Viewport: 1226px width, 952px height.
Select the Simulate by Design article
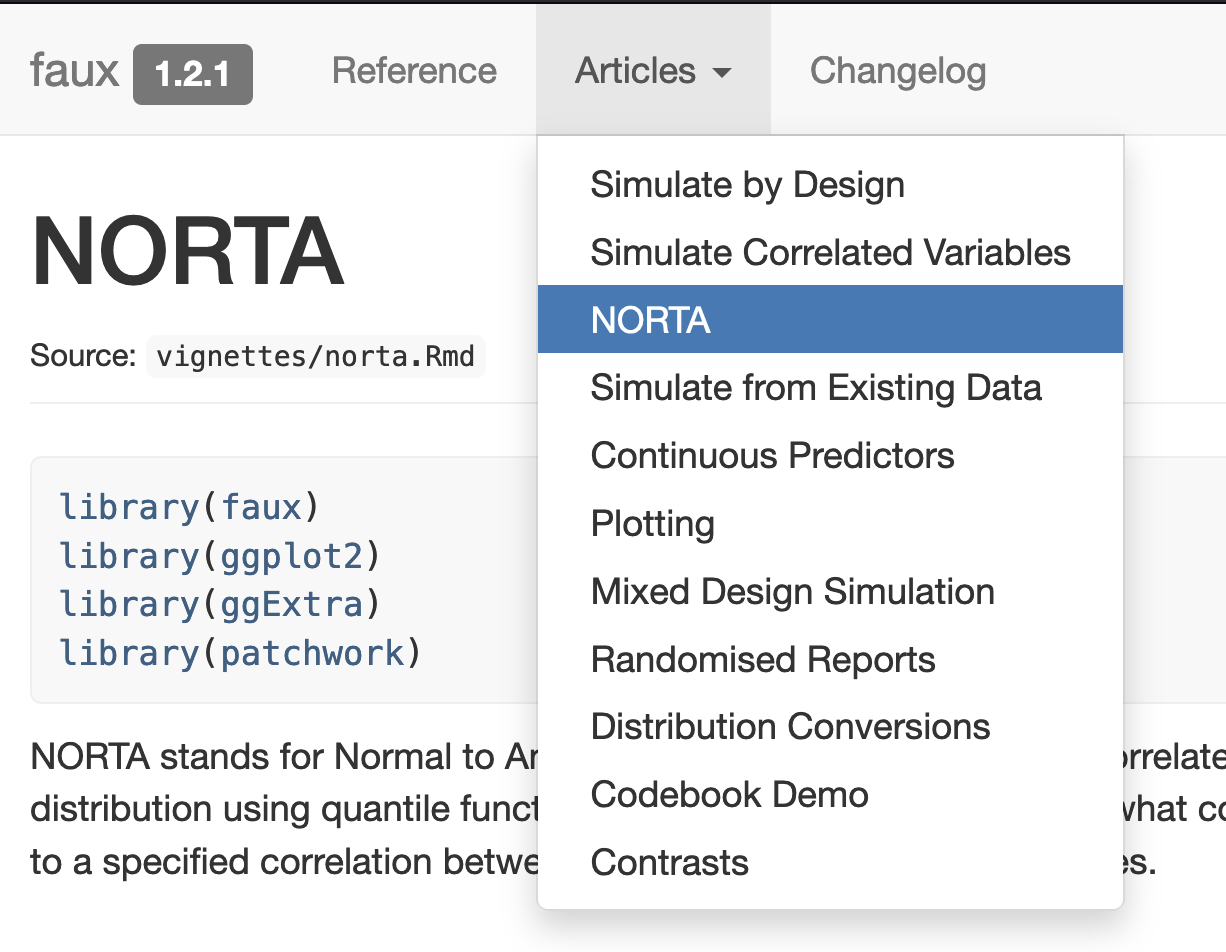[747, 185]
